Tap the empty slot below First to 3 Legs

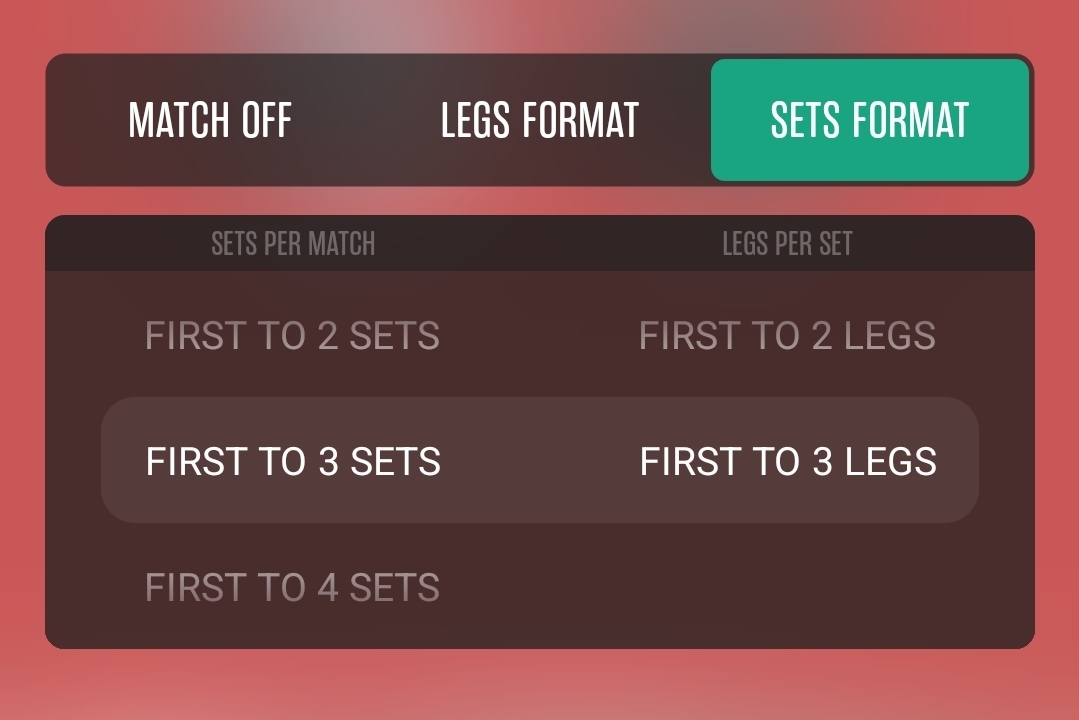pos(787,588)
